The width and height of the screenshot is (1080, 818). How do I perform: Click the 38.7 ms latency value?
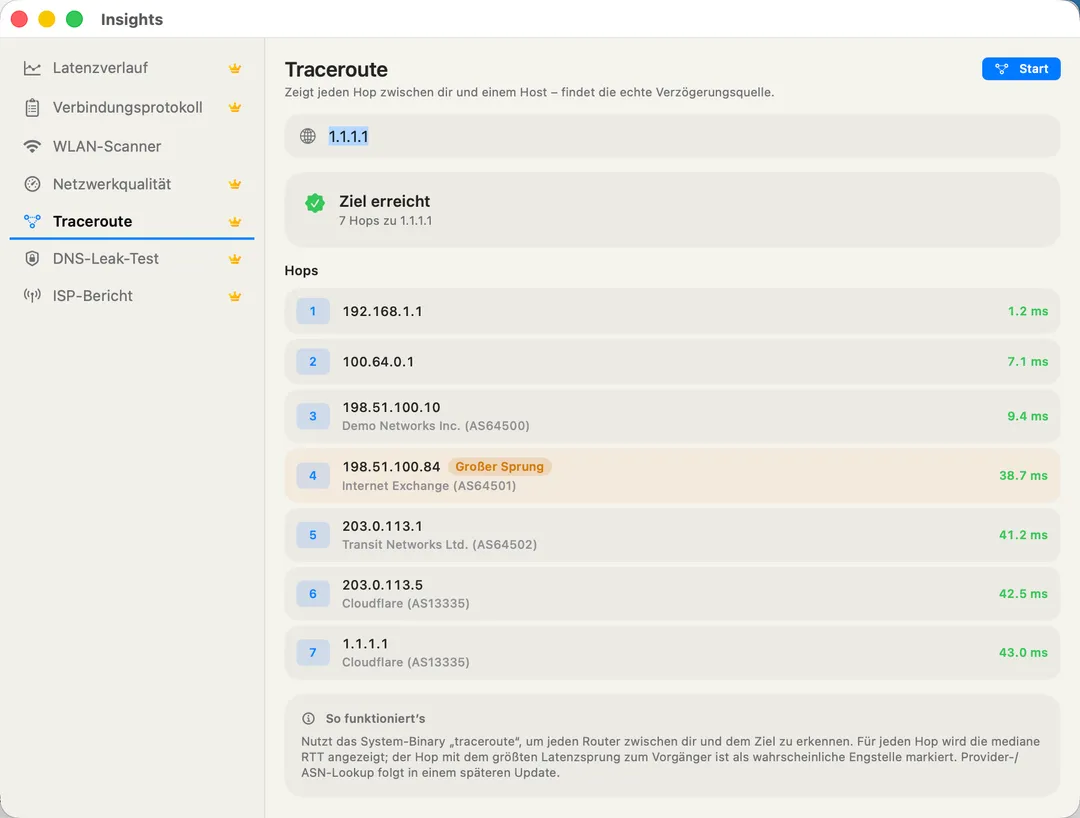(x=1024, y=476)
